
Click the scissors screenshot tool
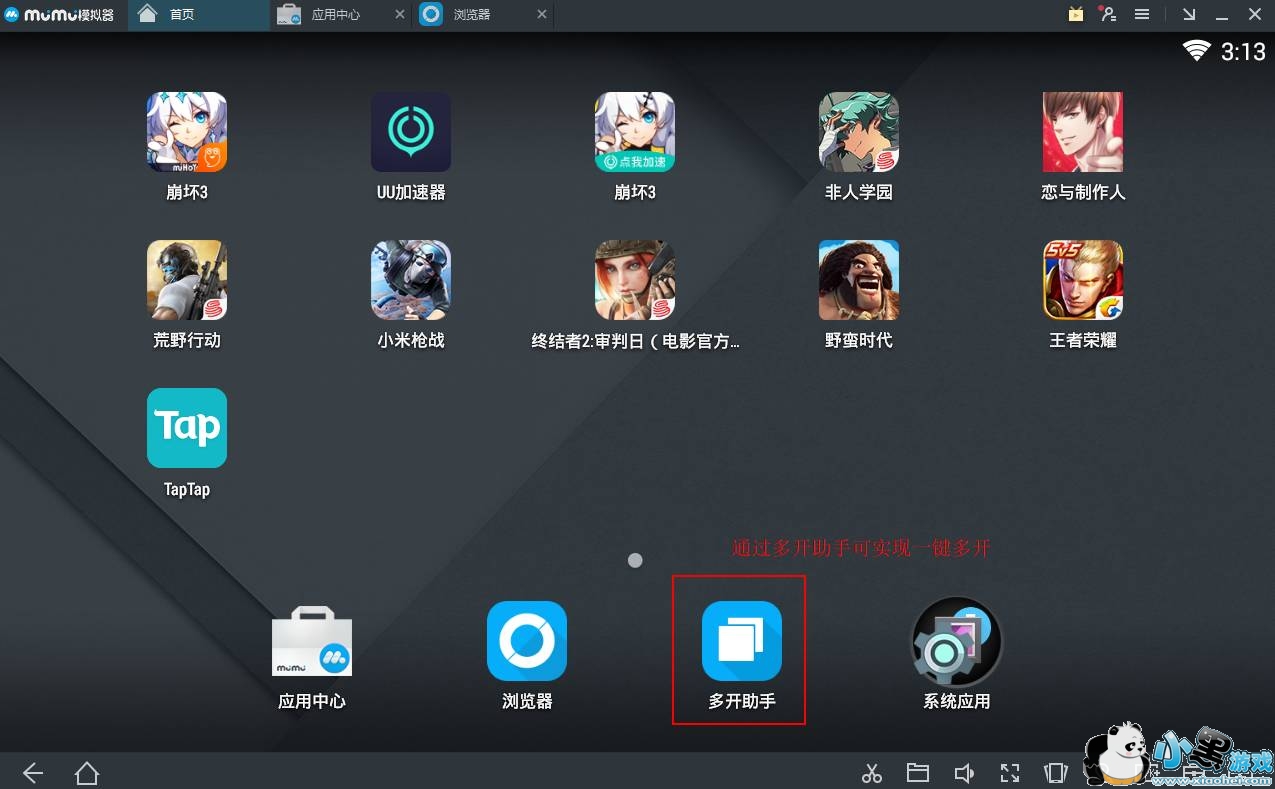point(872,772)
